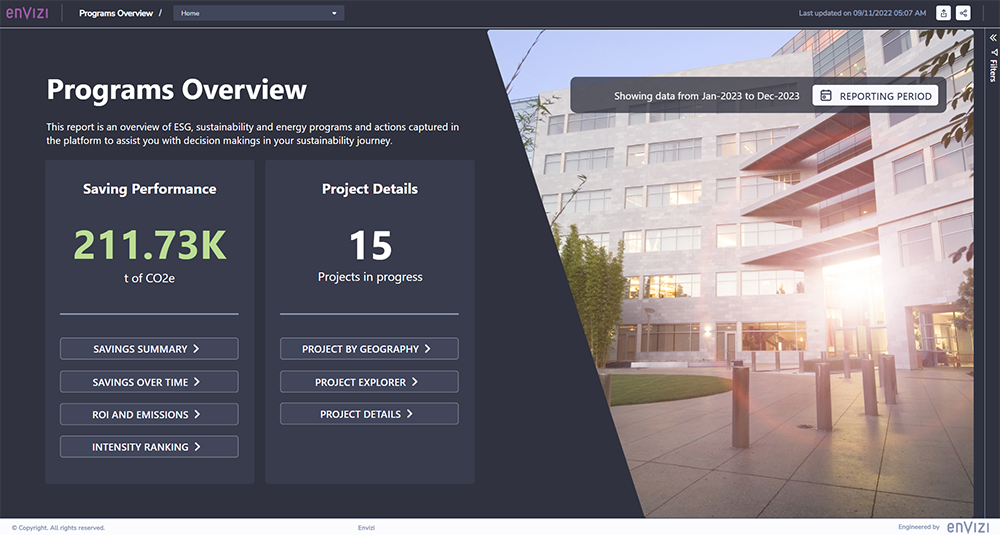Viewport: 1000px width, 535px height.
Task: Open Project by Geography view
Action: click(369, 349)
